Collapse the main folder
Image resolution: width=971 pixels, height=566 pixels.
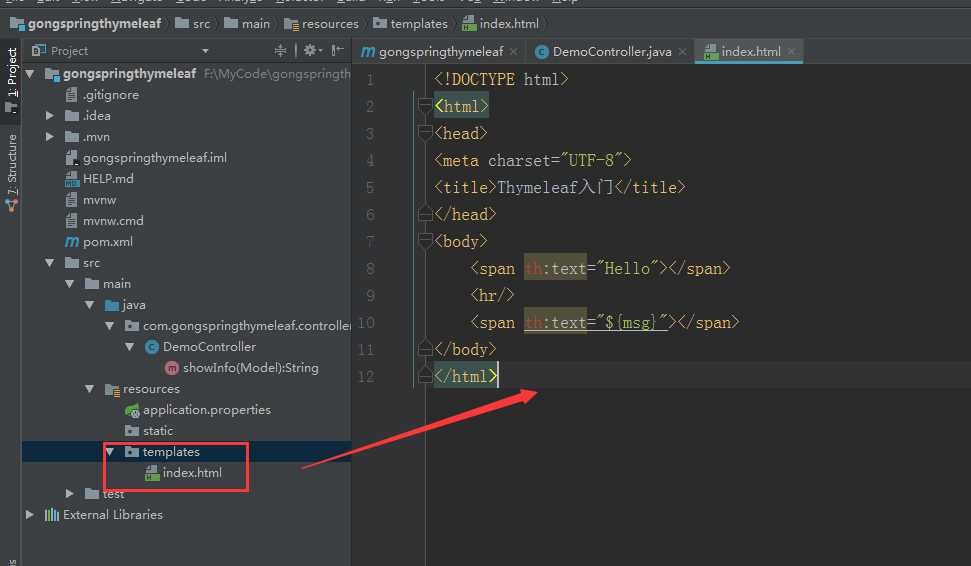point(69,284)
